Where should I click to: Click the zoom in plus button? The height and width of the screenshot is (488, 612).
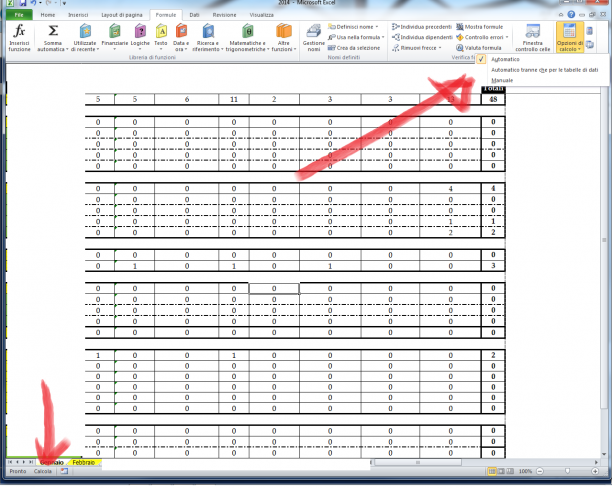(x=595, y=471)
